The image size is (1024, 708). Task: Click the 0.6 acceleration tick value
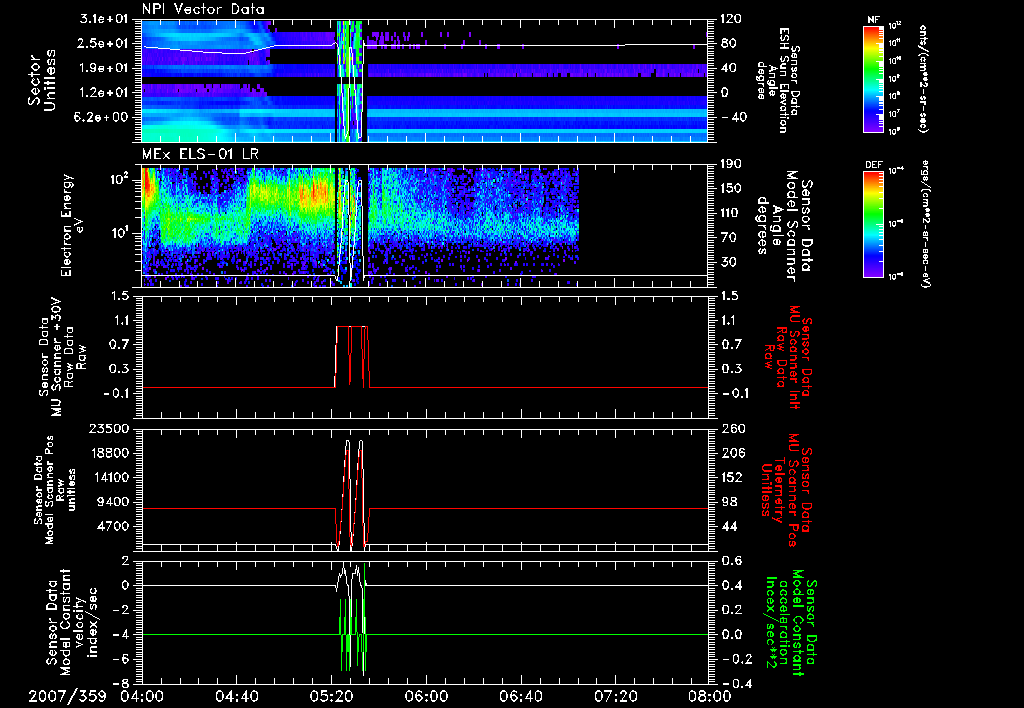[731, 561]
